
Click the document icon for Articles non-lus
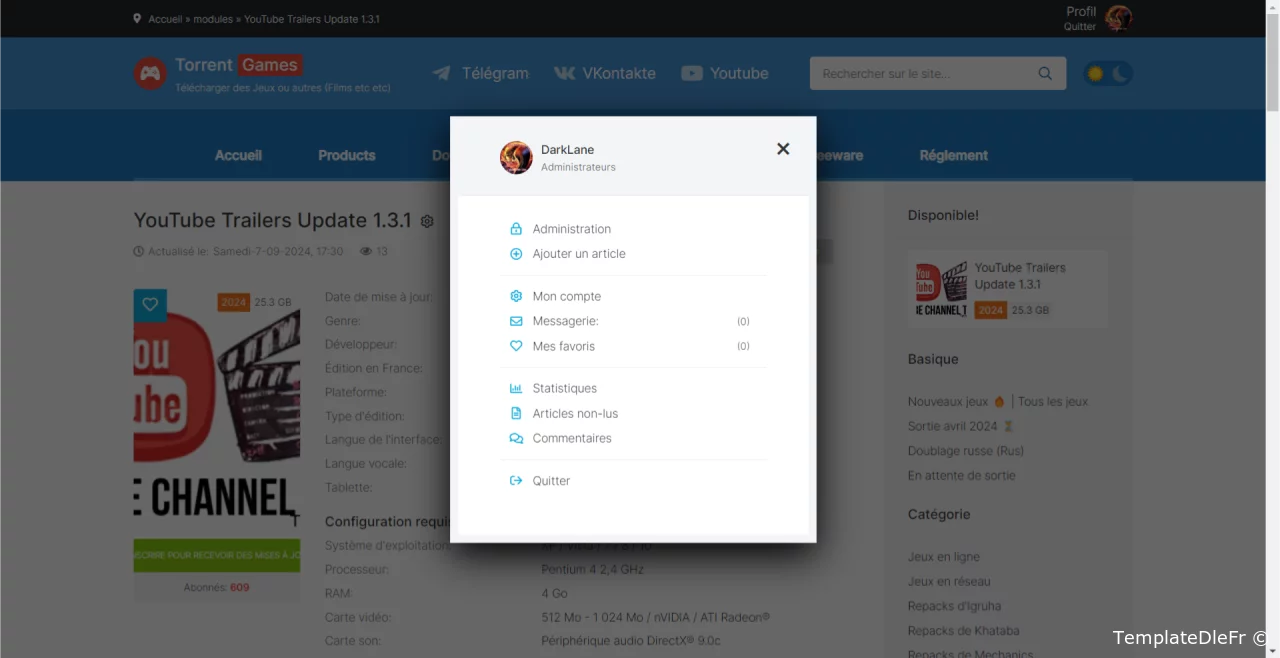coord(516,413)
